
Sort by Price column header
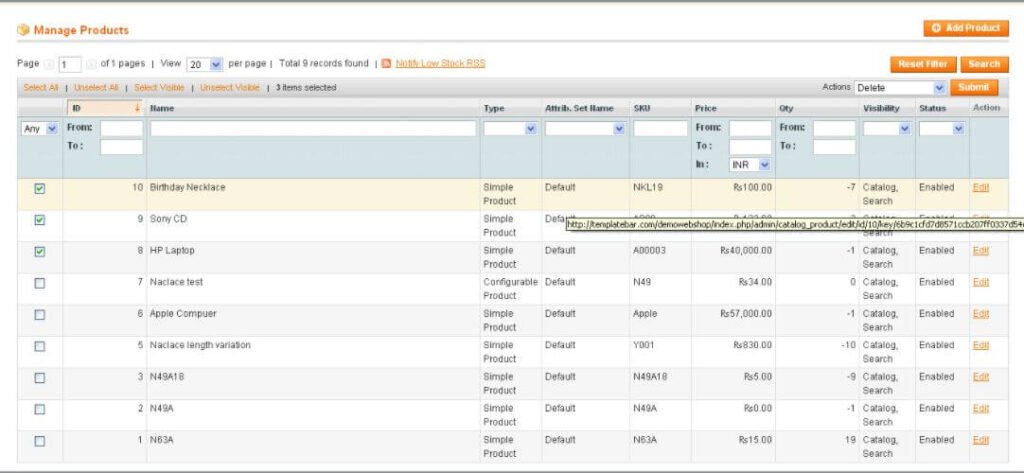point(705,108)
